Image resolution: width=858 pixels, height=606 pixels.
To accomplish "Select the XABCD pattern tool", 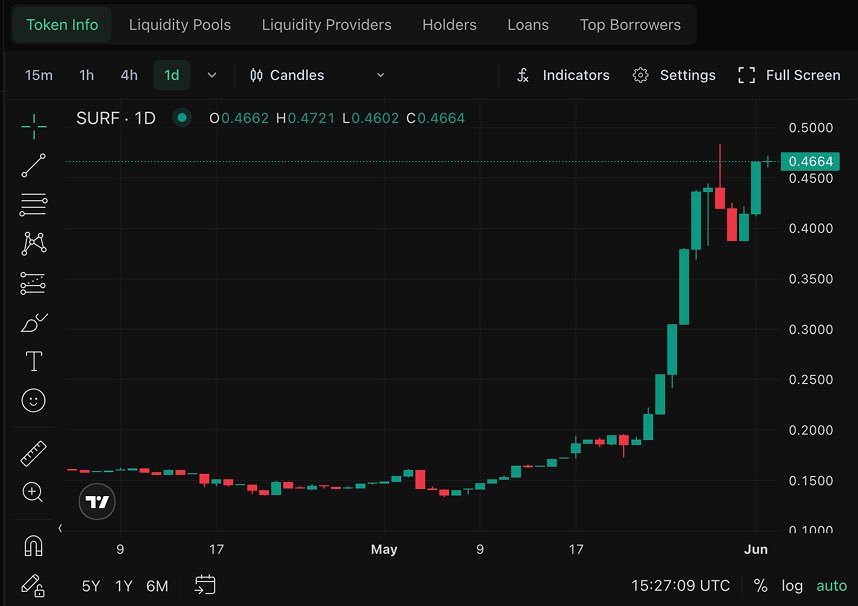I will (x=34, y=244).
